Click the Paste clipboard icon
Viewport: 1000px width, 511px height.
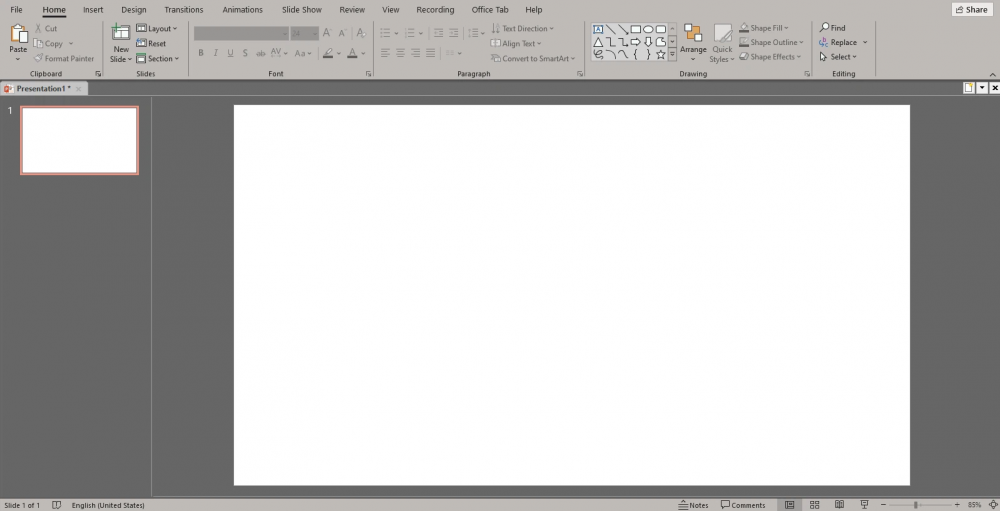(18, 34)
